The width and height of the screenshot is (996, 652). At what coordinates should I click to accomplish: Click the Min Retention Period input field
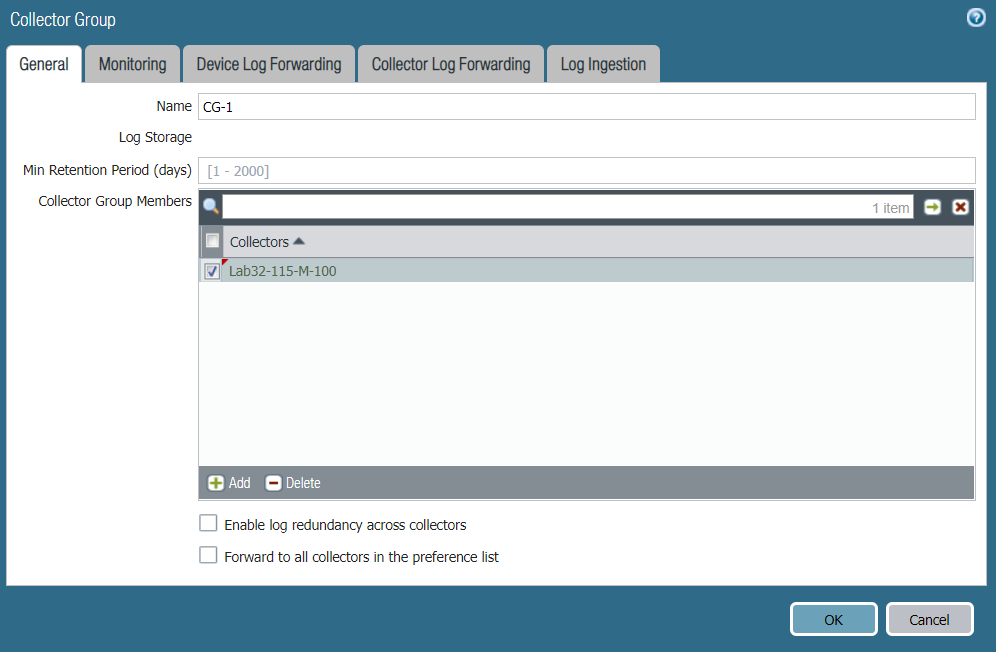click(x=586, y=170)
